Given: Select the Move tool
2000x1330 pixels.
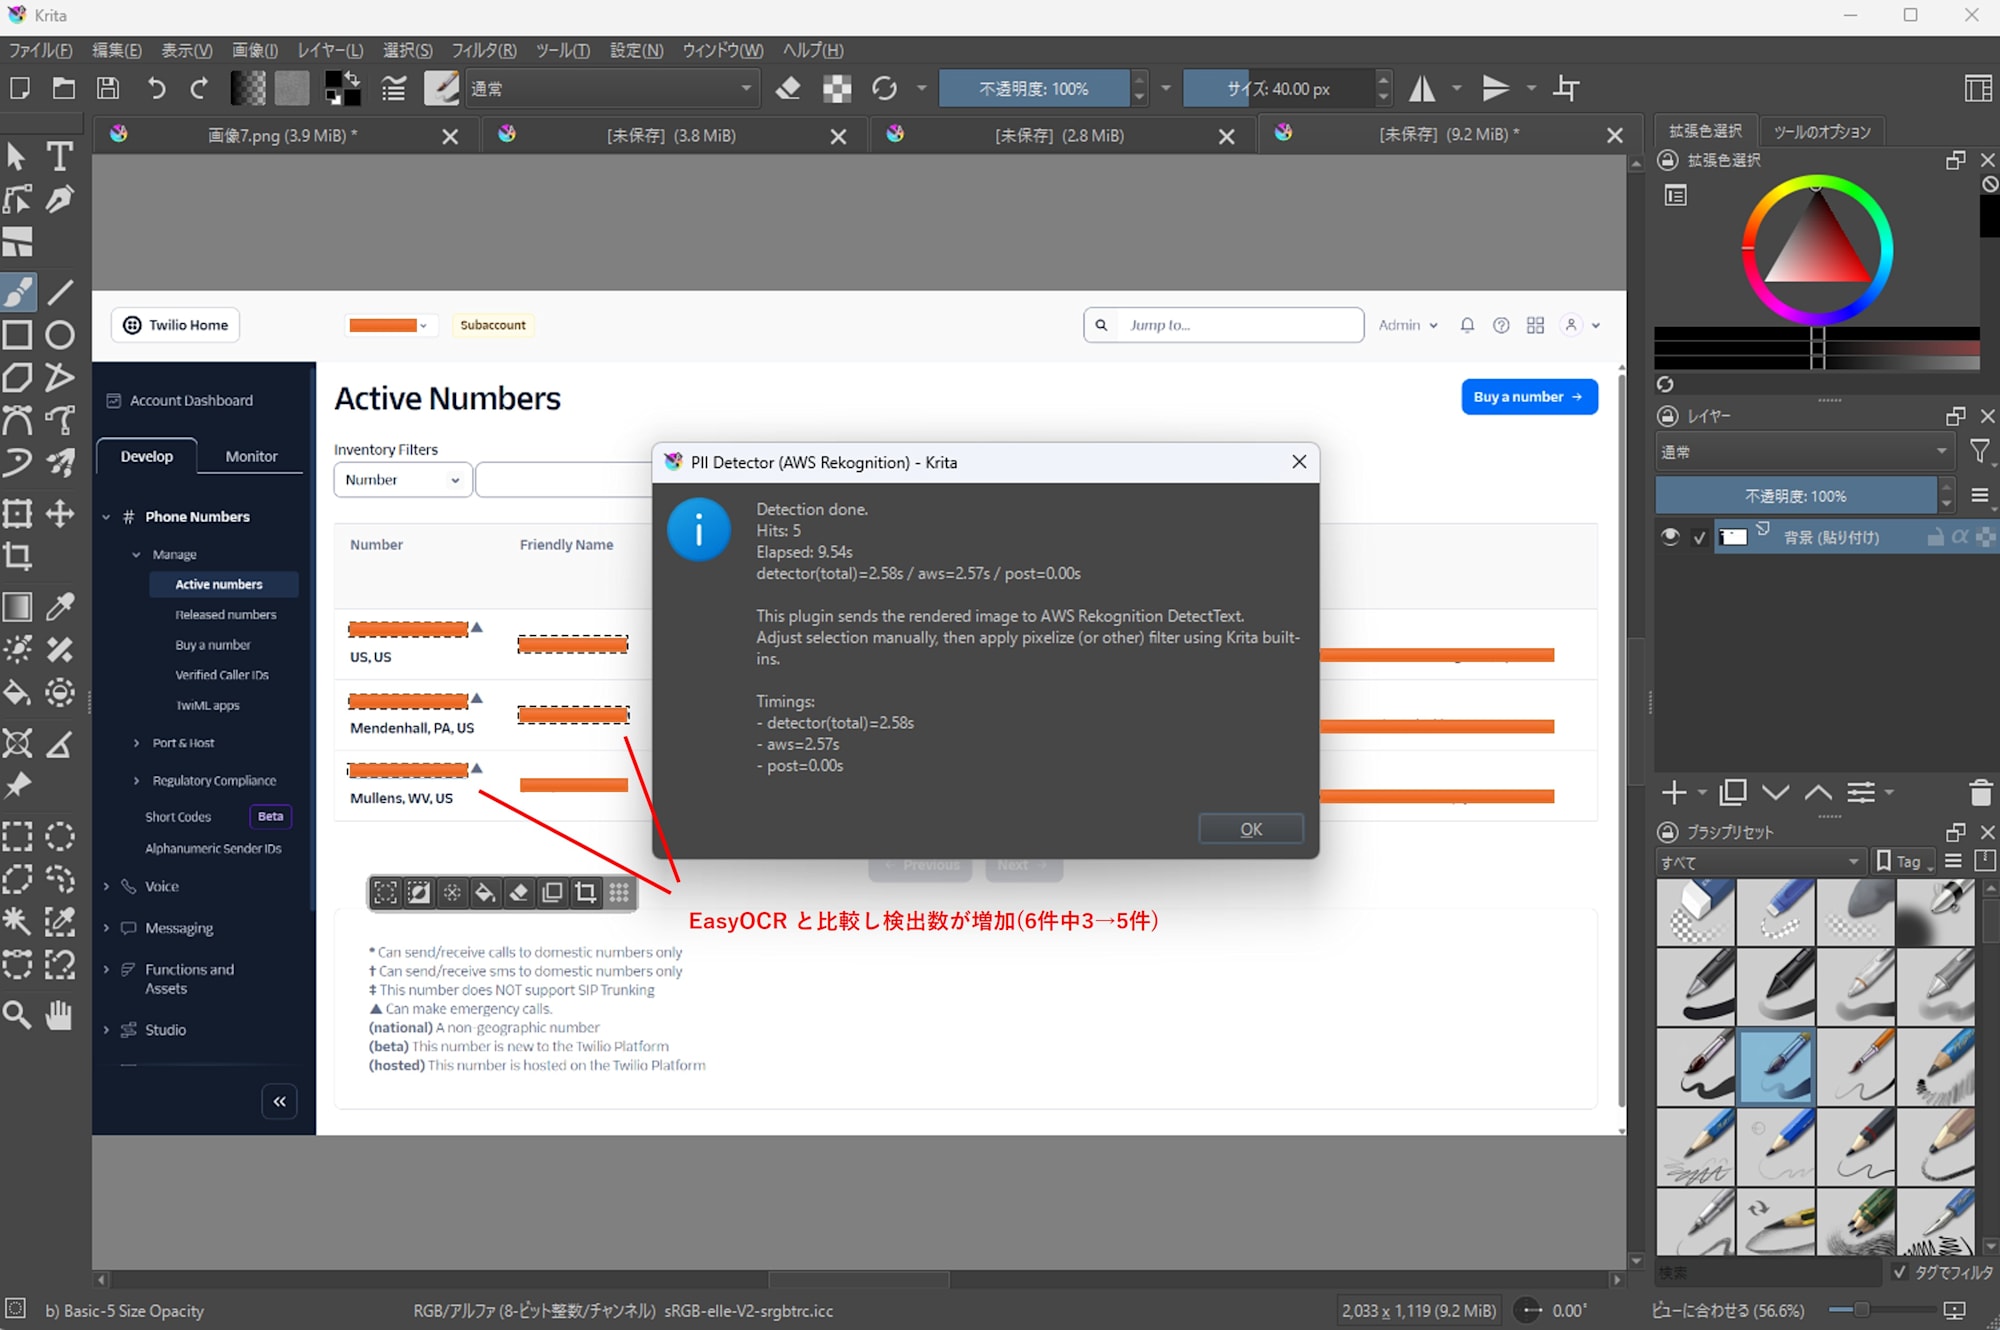Looking at the screenshot, I should tap(60, 514).
